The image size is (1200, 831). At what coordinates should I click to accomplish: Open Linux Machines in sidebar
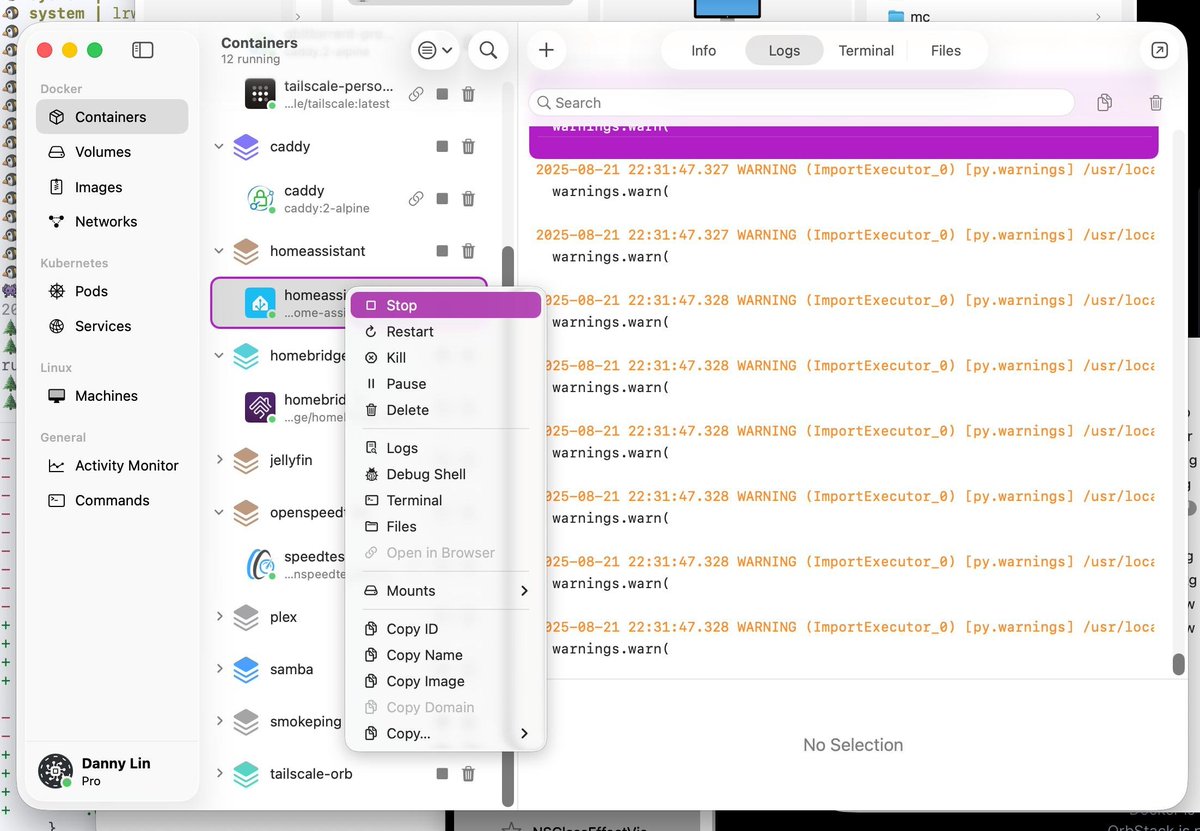[x=112, y=396]
